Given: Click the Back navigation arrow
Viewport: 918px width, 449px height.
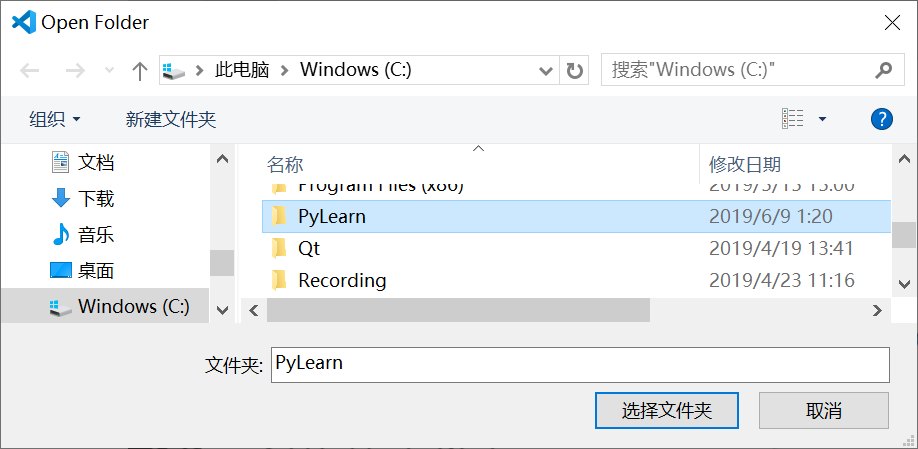Looking at the screenshot, I should point(30,70).
